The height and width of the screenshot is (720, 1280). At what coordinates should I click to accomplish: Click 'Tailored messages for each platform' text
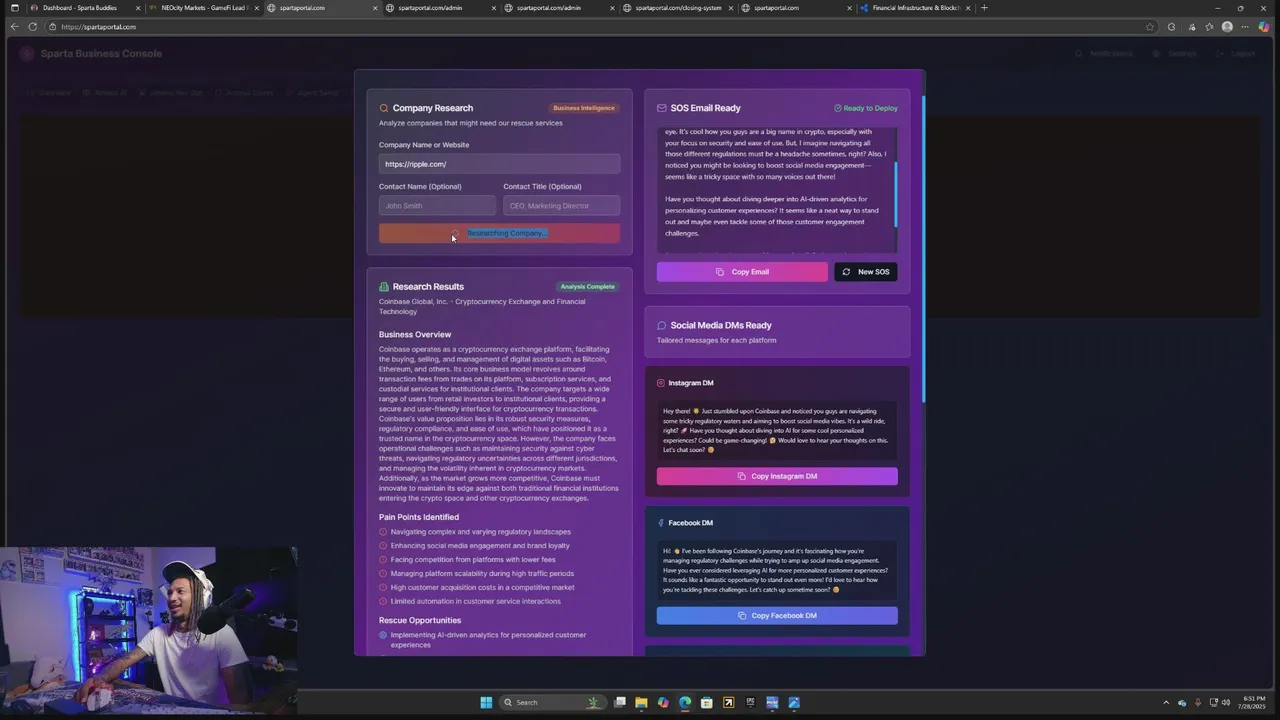[x=717, y=341]
